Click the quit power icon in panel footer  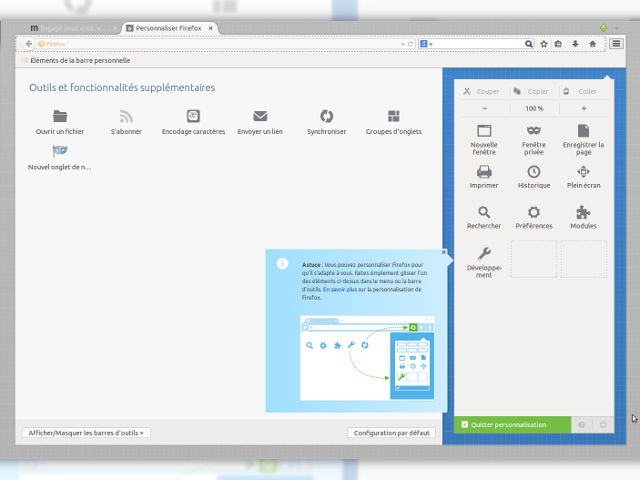[603, 425]
